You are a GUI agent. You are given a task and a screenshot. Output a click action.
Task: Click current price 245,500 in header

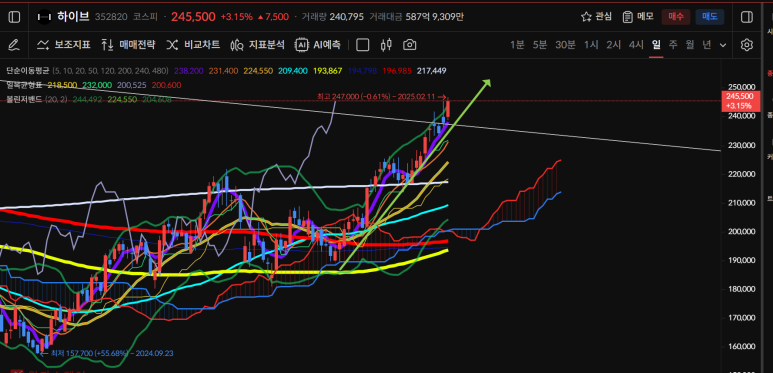point(193,17)
